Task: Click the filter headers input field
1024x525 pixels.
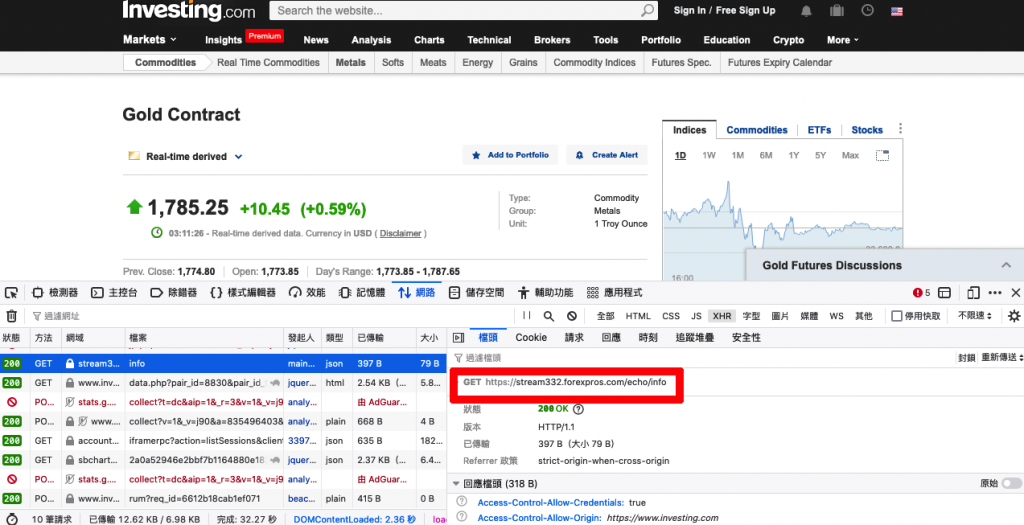Action: [x=701, y=358]
